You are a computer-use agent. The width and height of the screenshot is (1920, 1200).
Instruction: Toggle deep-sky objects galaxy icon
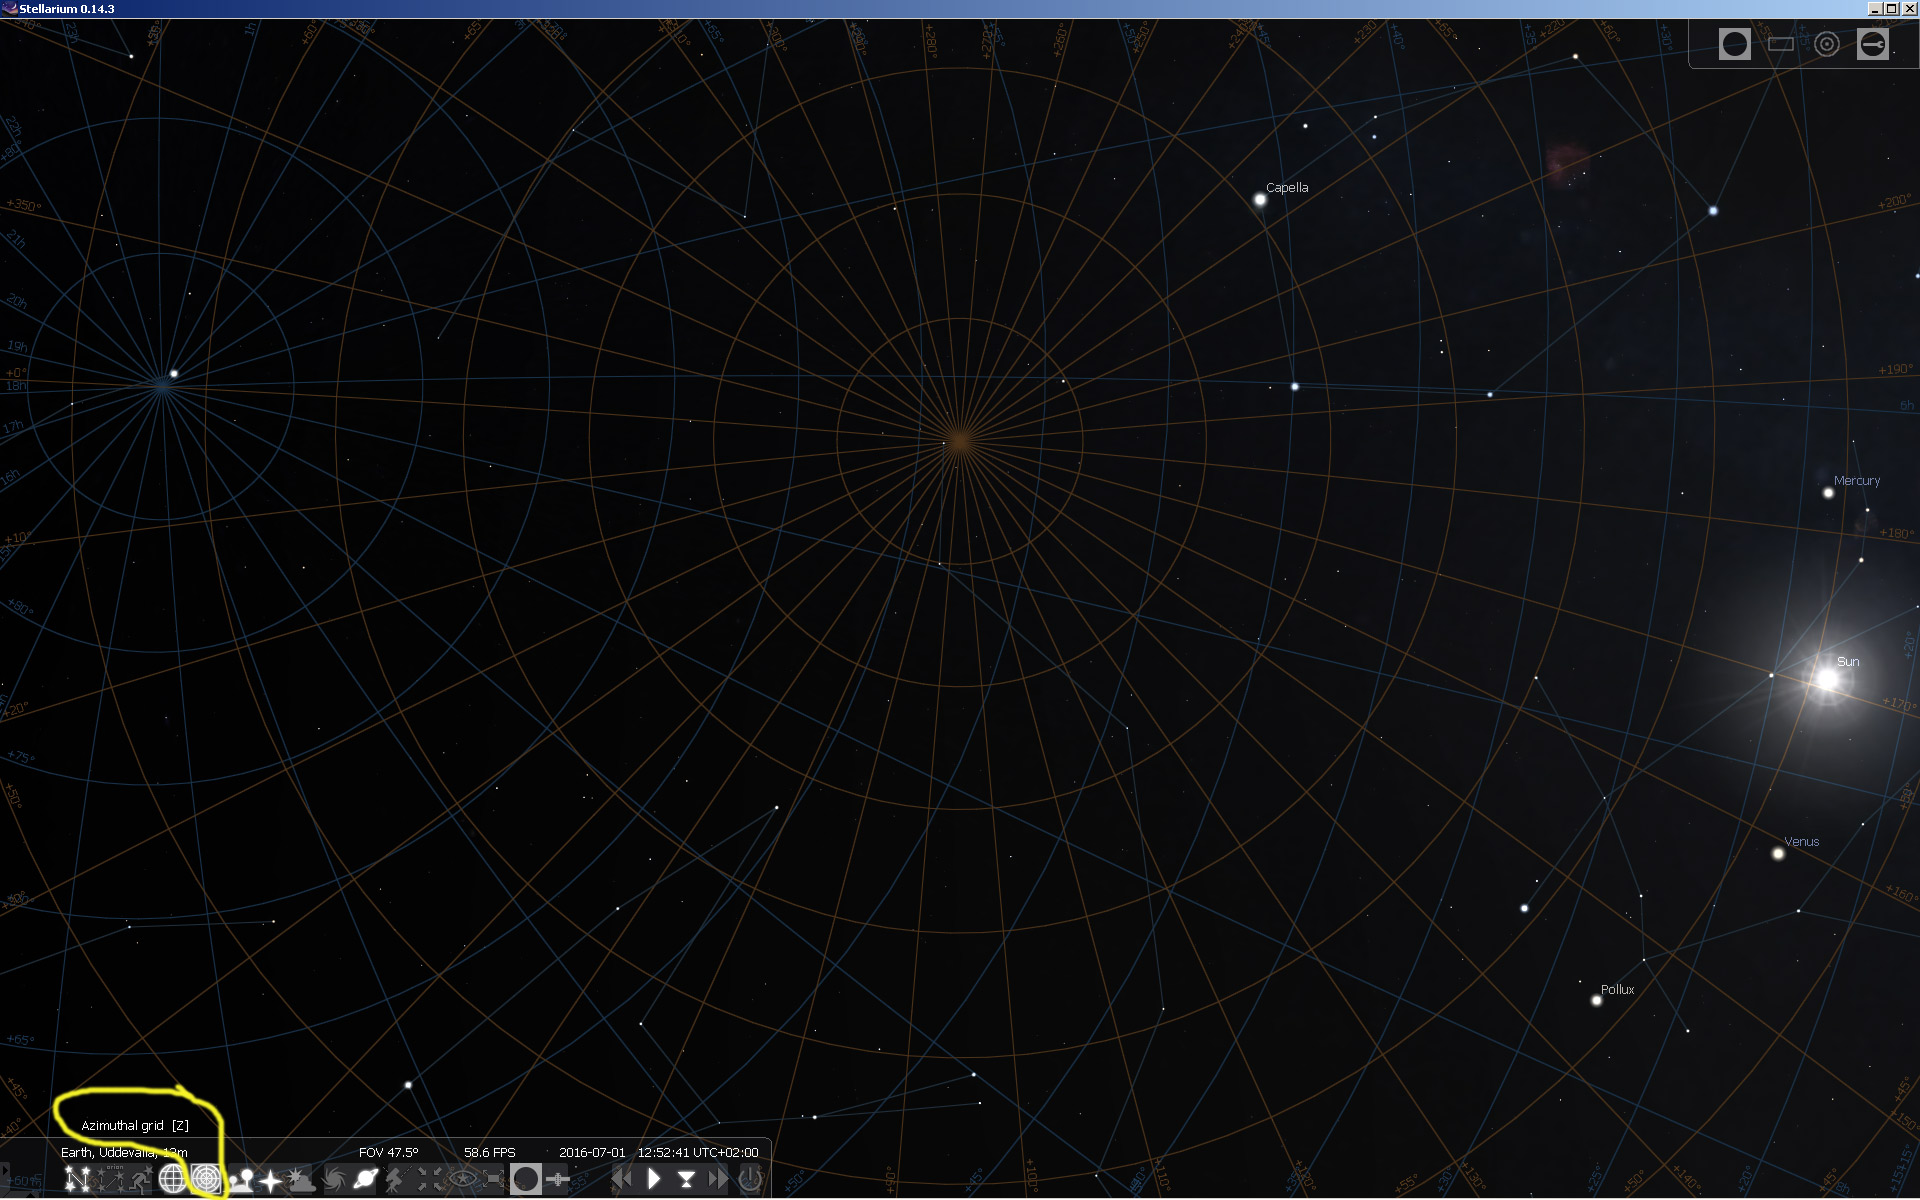point(334,1179)
